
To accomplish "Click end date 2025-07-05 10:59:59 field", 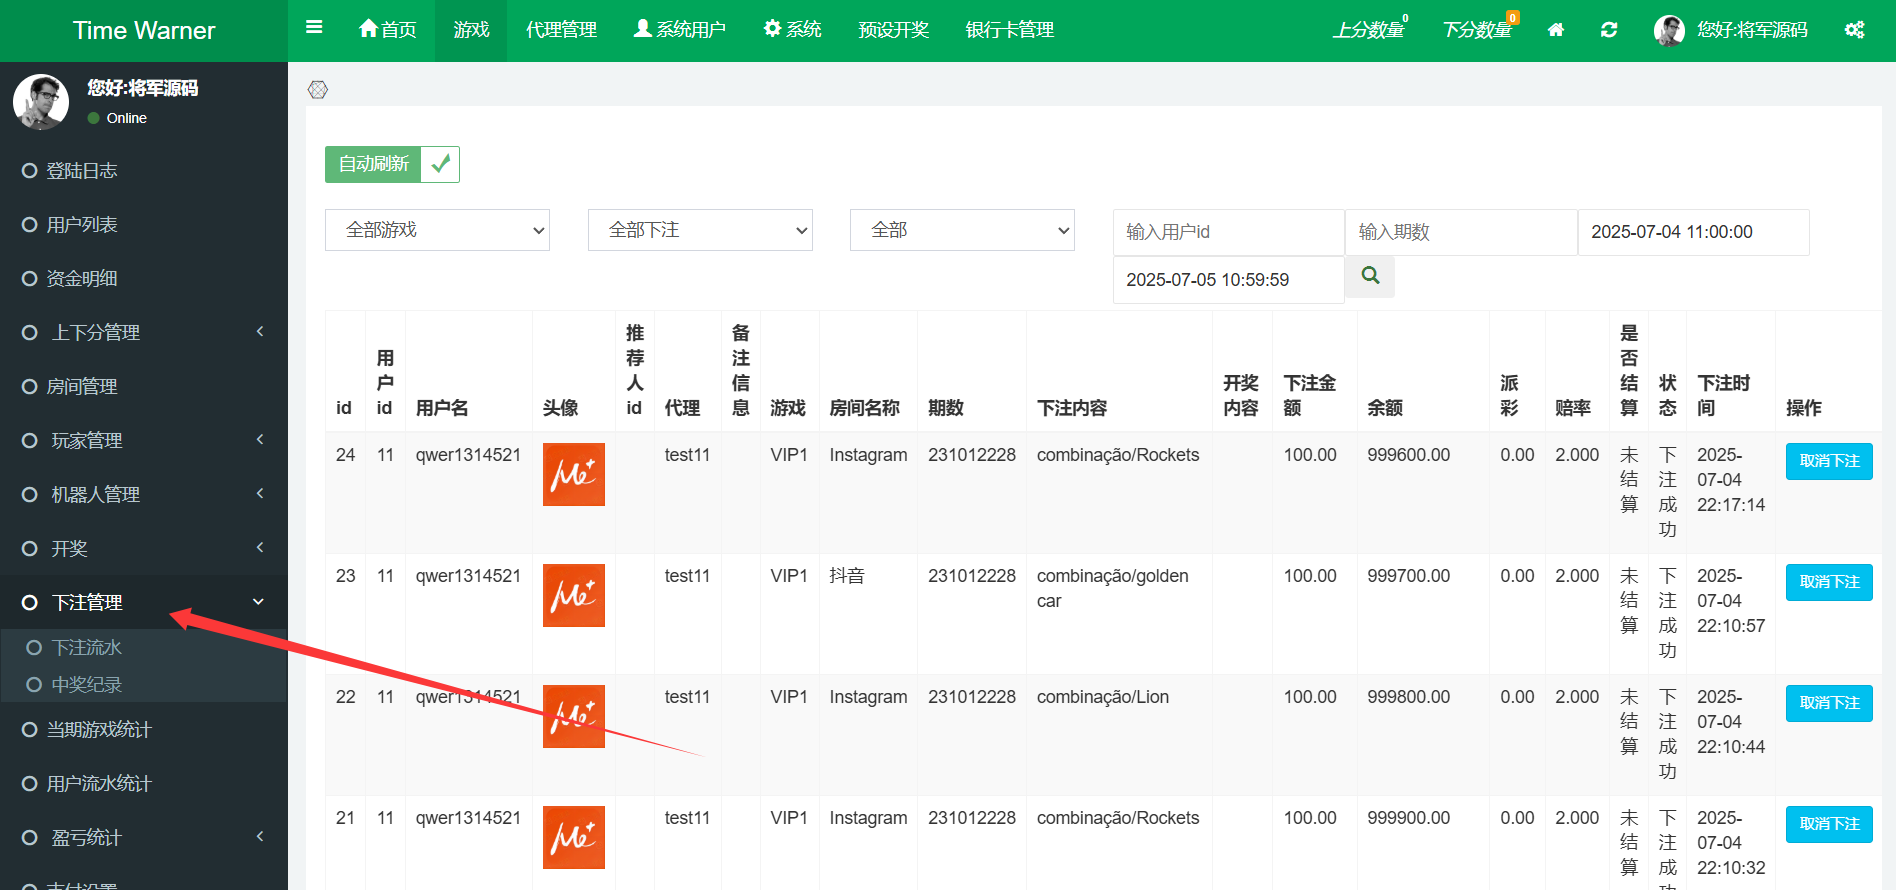I will 1229,280.
